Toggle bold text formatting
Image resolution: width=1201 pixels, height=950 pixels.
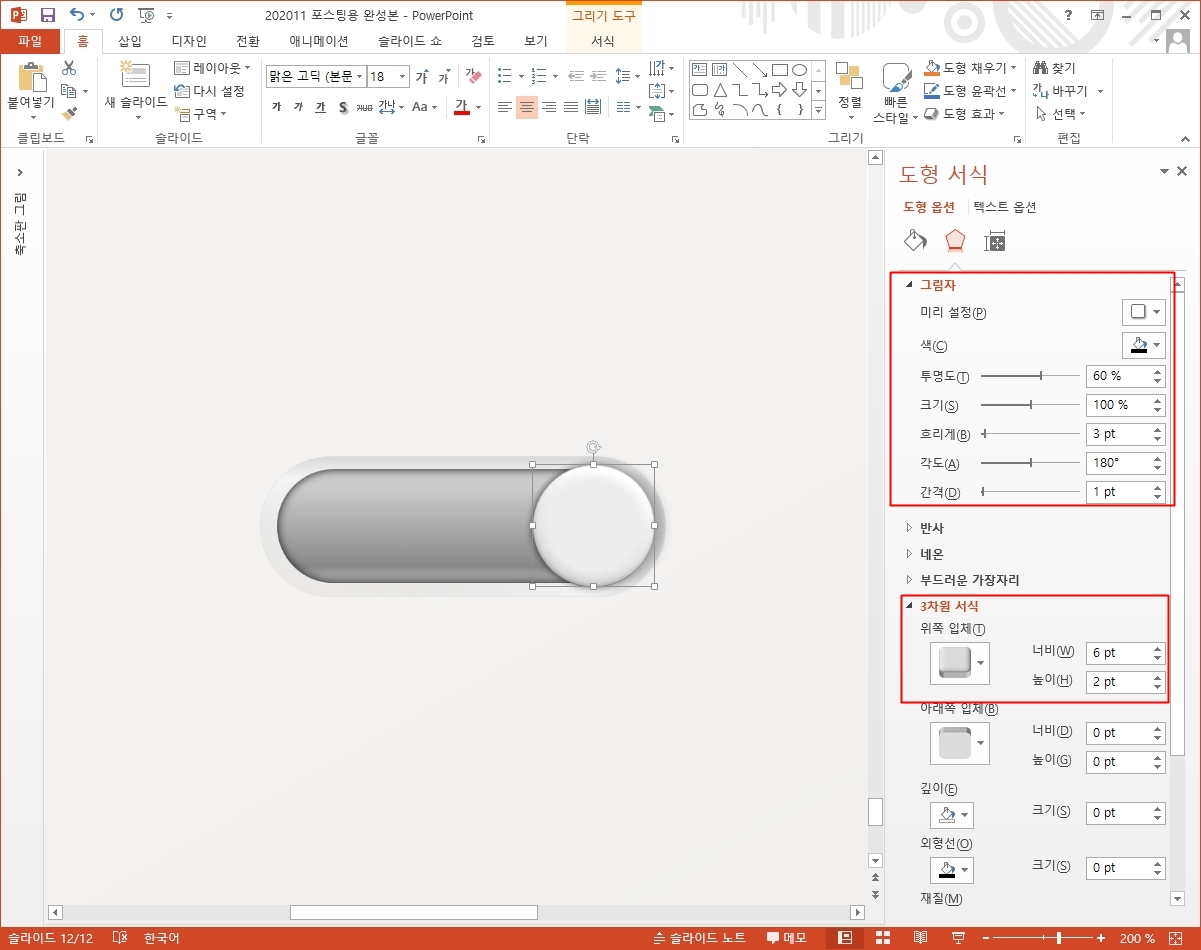[x=277, y=107]
